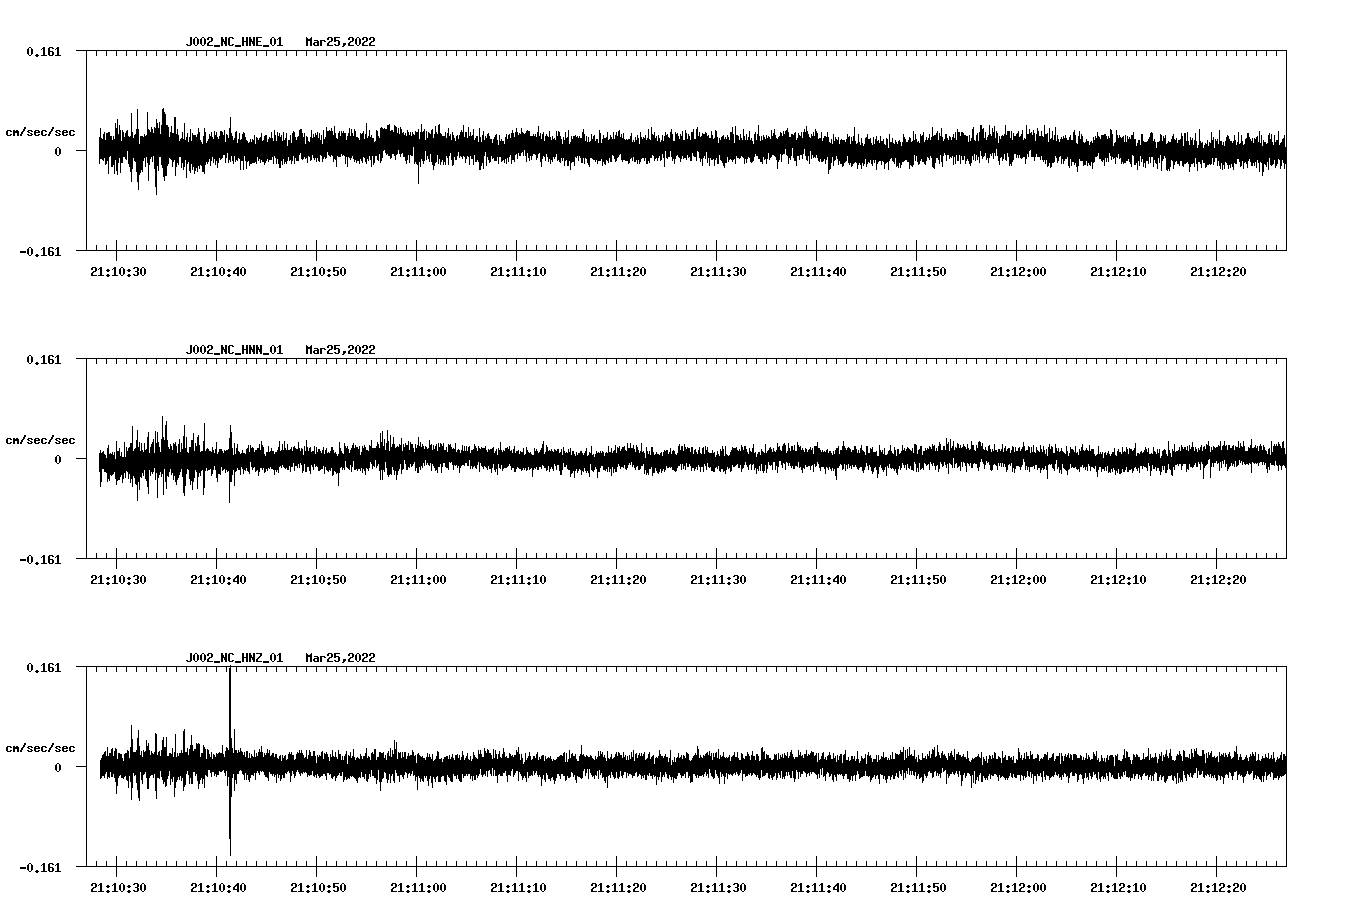This screenshot has height=924, width=1358.
Task: Click the 21:10:50 time label on HNE axis
Action: point(318,271)
